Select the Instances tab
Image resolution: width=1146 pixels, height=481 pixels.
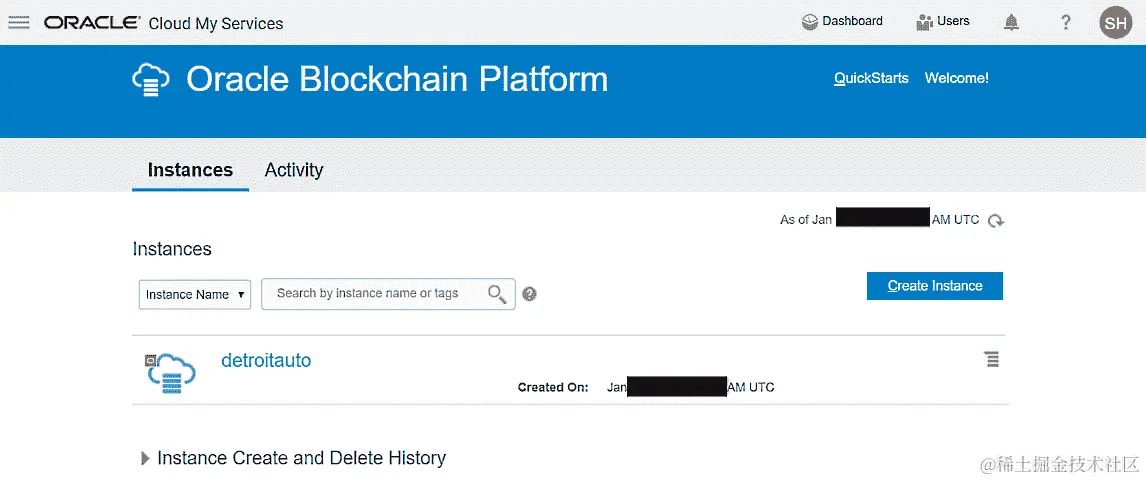pos(190,170)
